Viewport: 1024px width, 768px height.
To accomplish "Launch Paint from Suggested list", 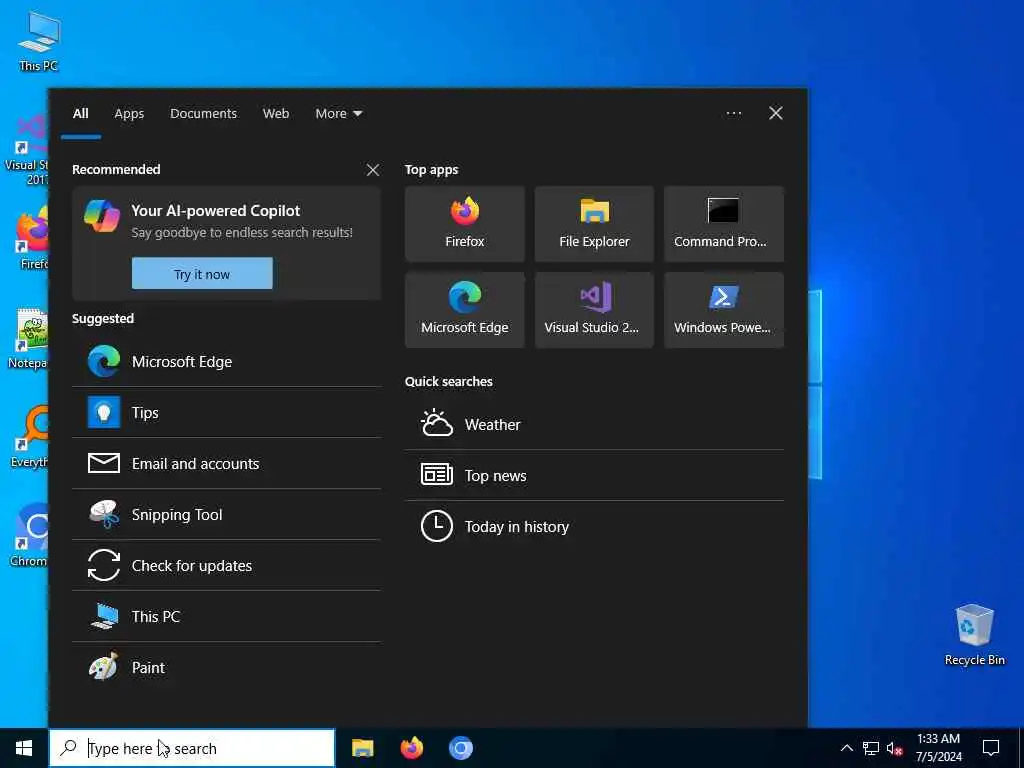I will pos(227,667).
